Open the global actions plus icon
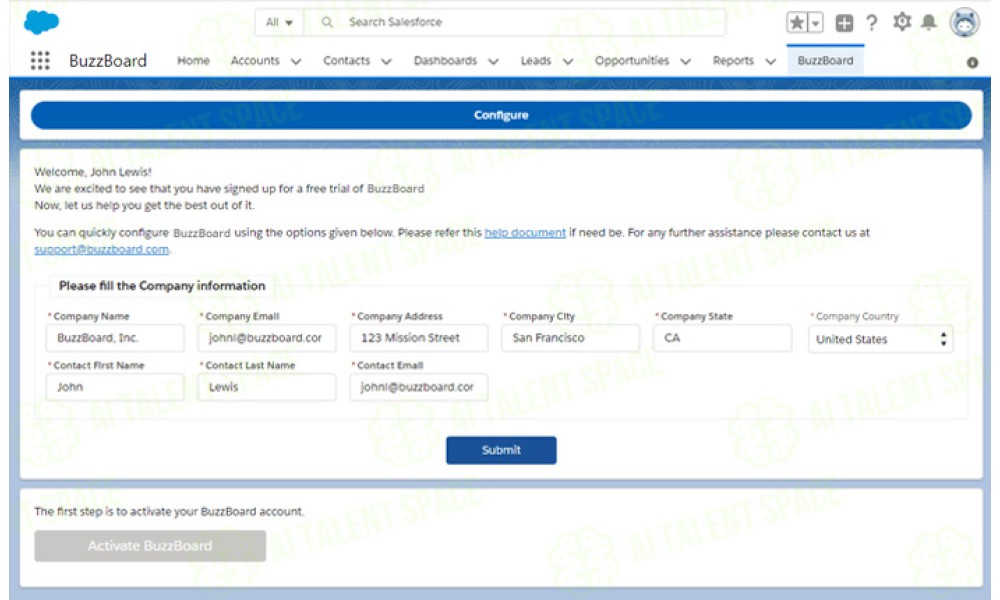Image resolution: width=1000 pixels, height=600 pixels. point(844,23)
